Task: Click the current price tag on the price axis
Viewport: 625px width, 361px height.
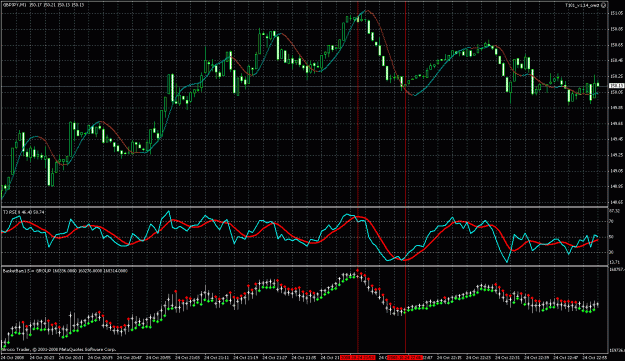Action: [x=616, y=86]
